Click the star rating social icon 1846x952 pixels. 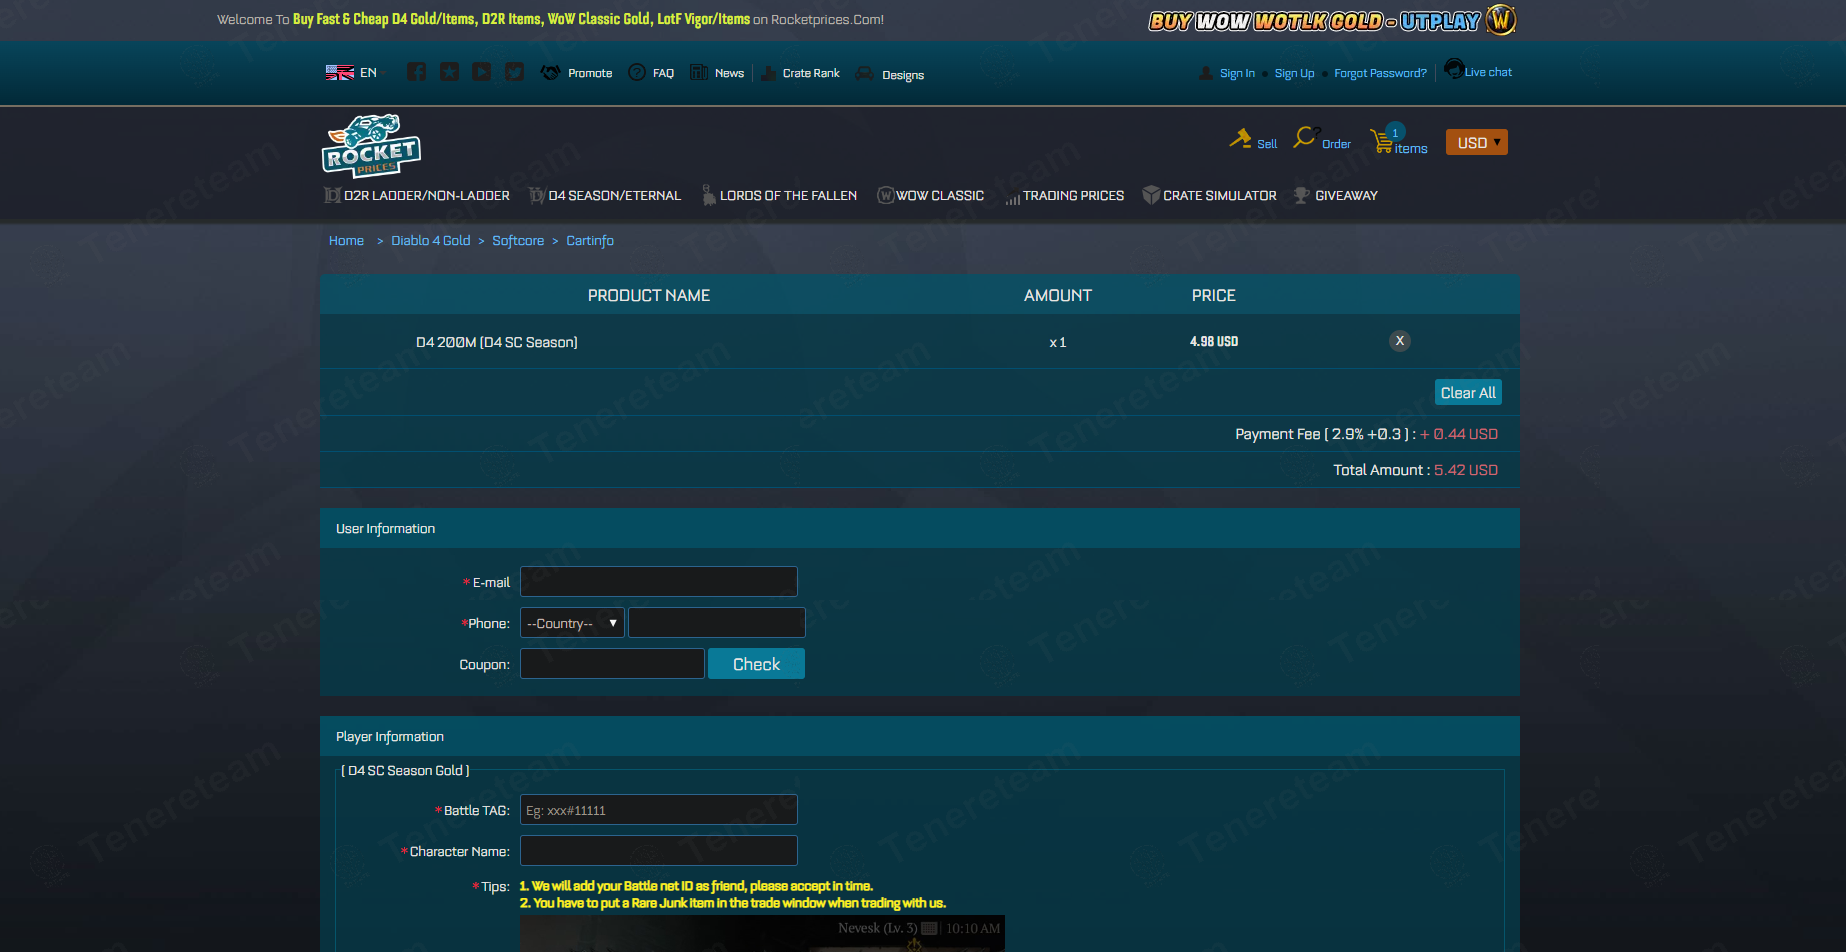click(450, 72)
